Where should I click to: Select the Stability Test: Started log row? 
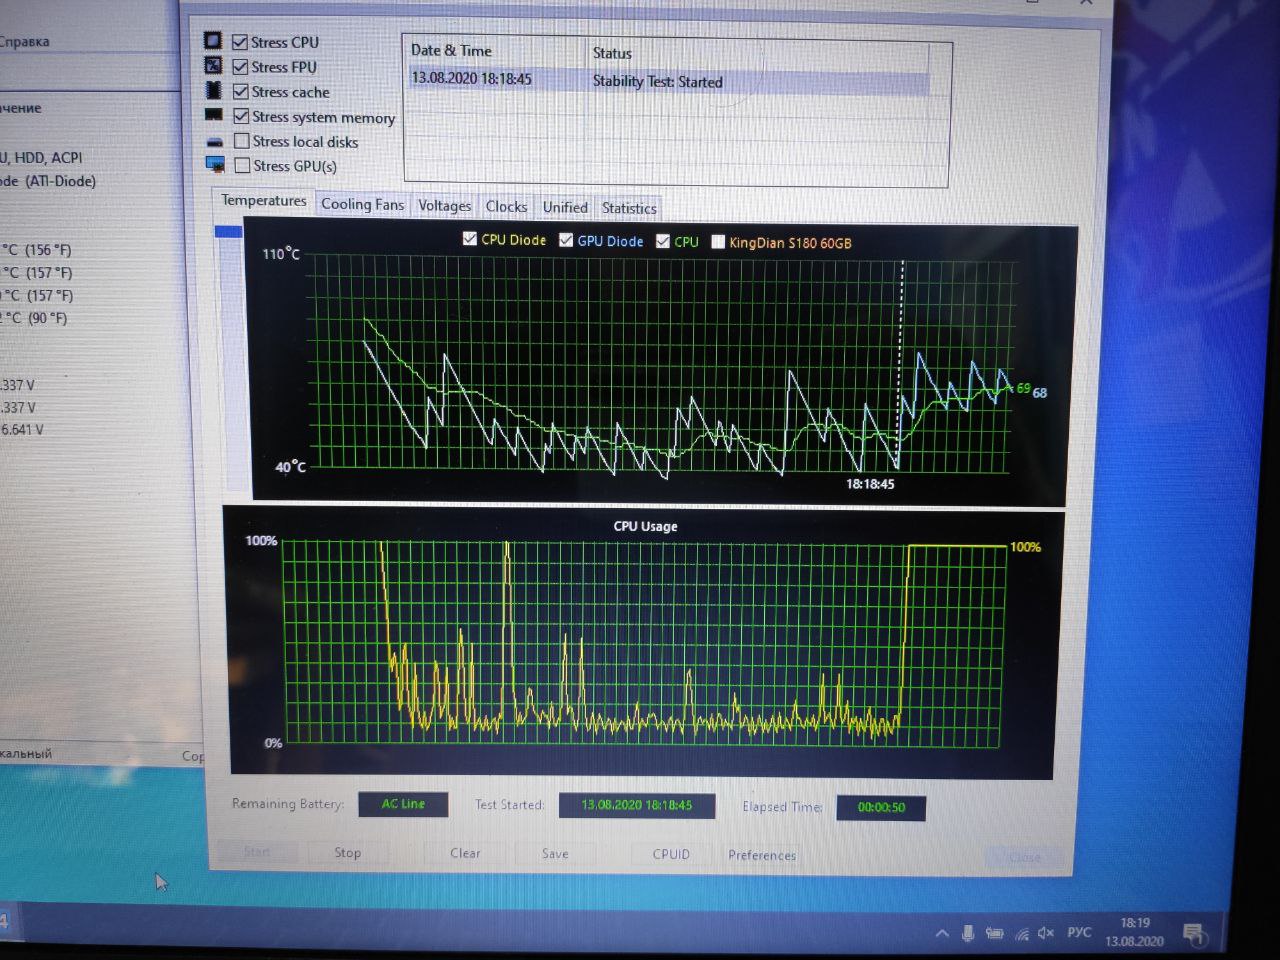(x=668, y=80)
